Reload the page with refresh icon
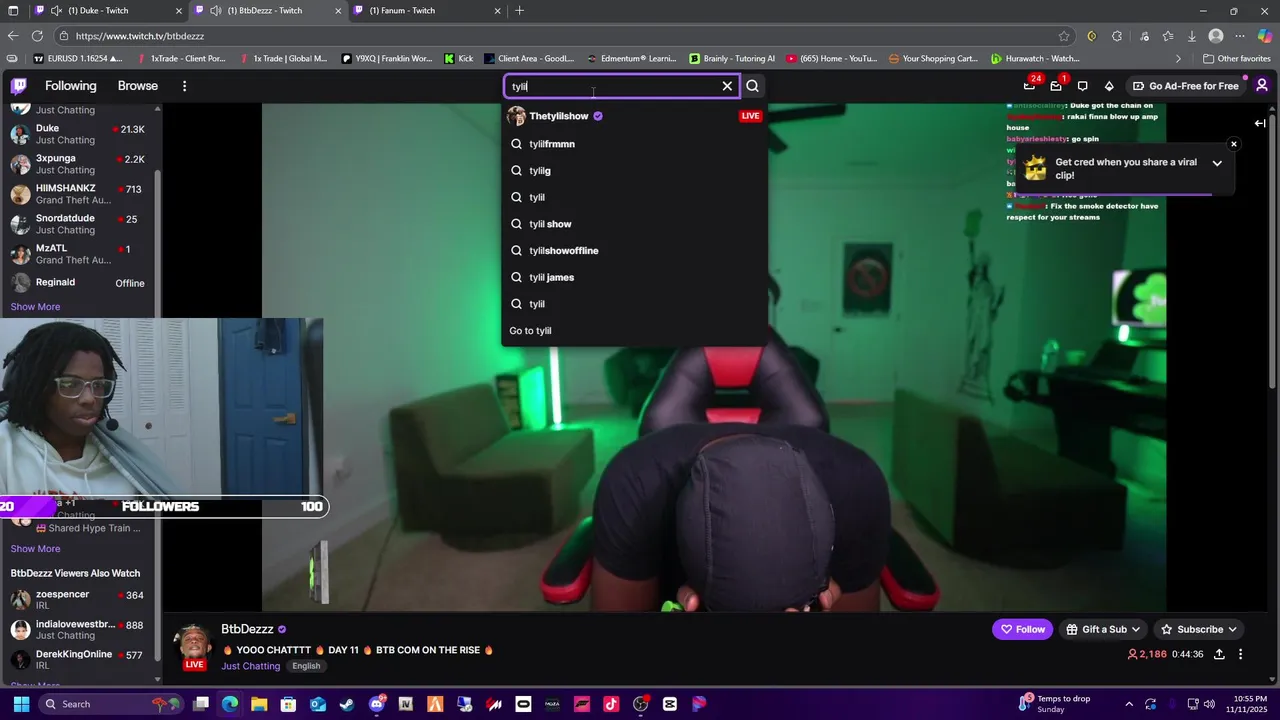Screen dimensions: 1280x720 37,36
